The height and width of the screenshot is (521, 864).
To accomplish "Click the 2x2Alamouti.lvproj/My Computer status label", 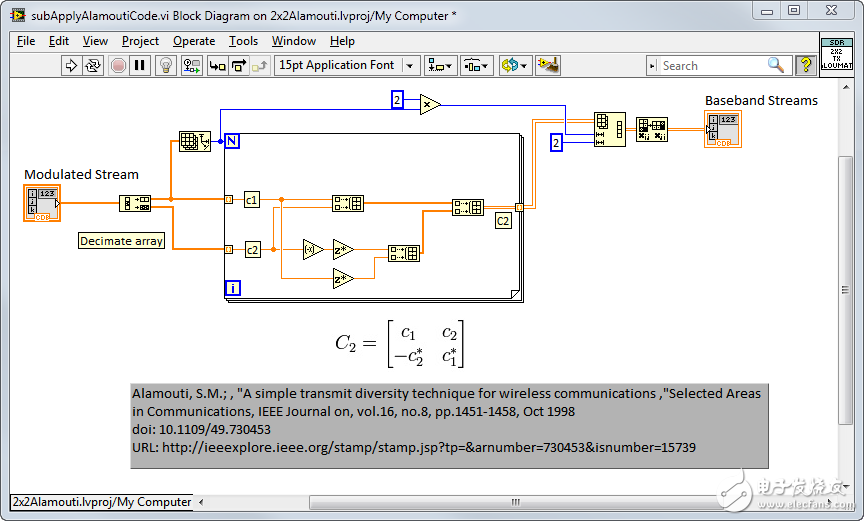I will 101,502.
